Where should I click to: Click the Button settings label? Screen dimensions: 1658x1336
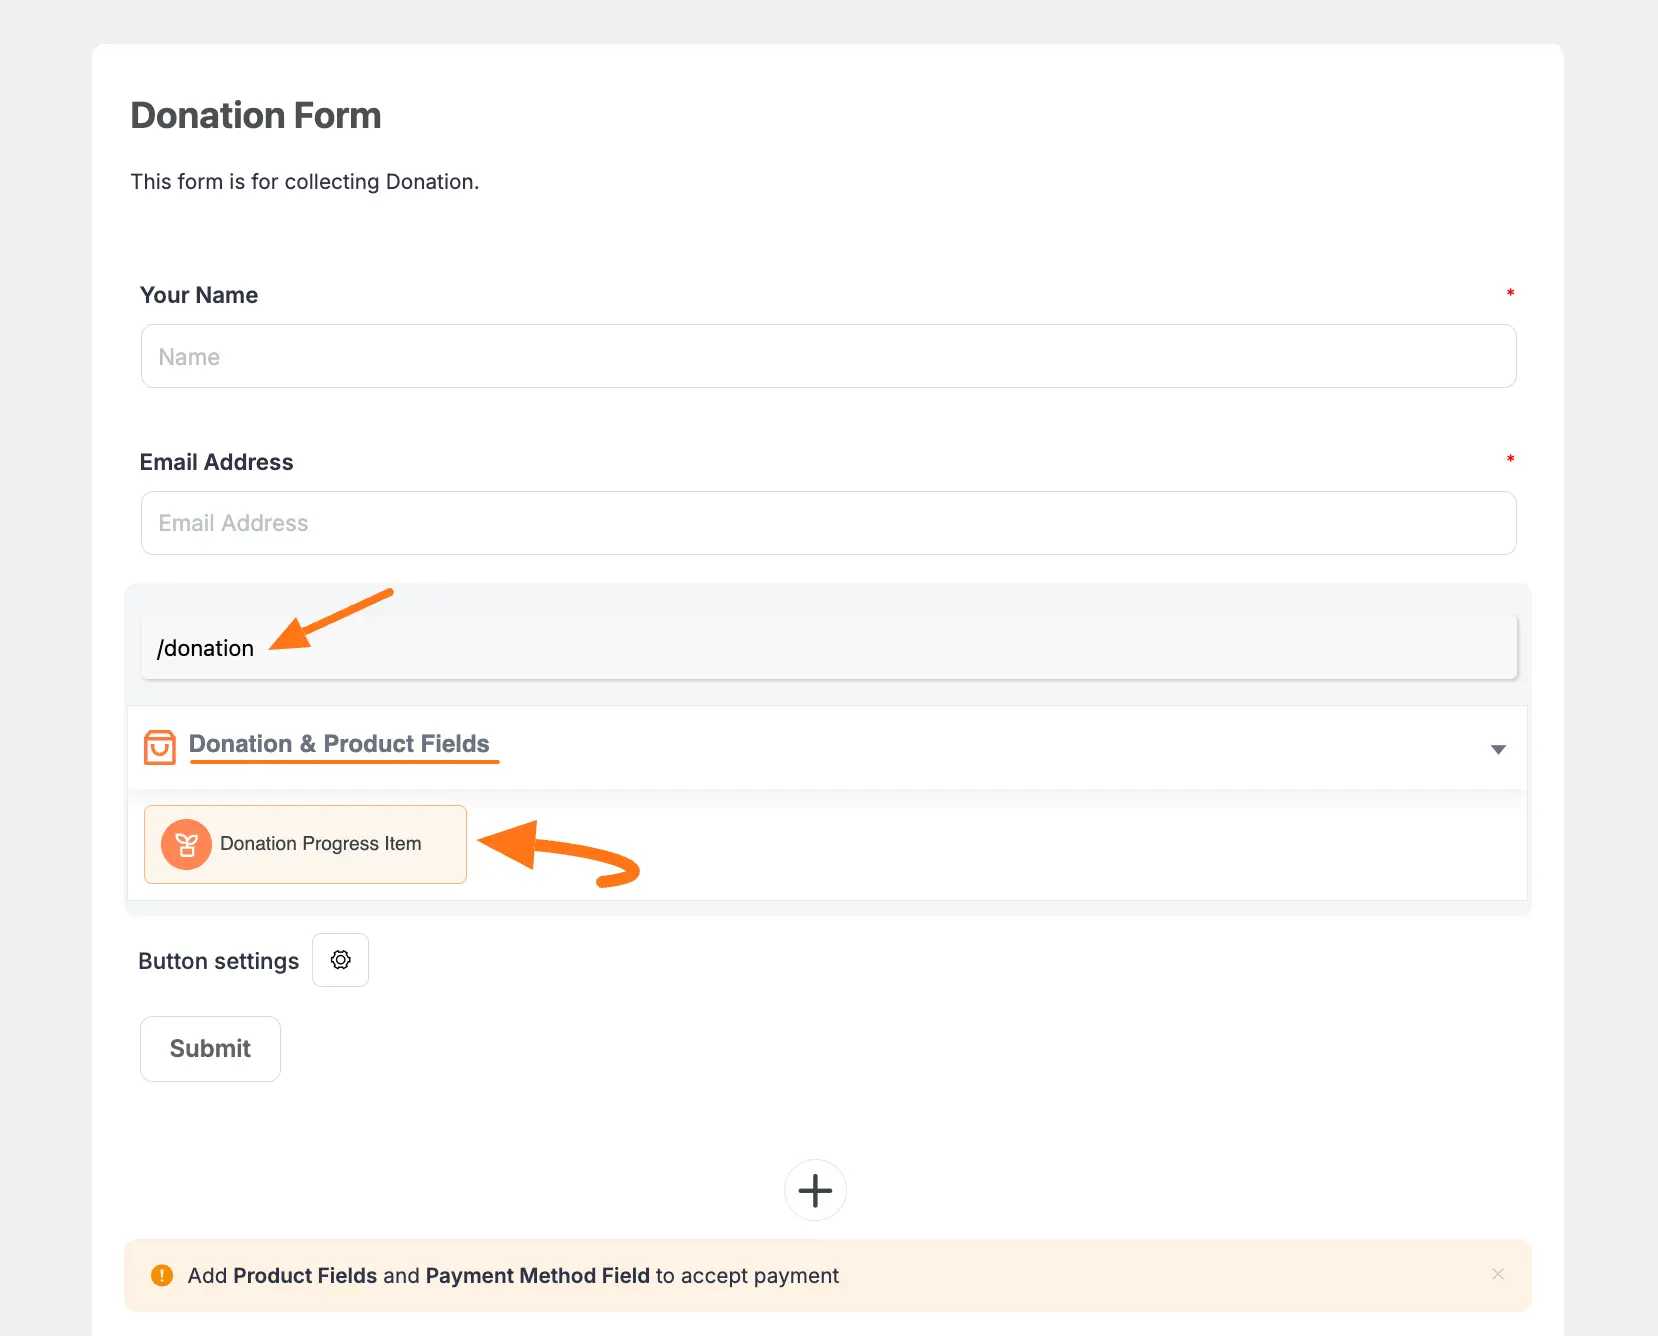coord(219,961)
